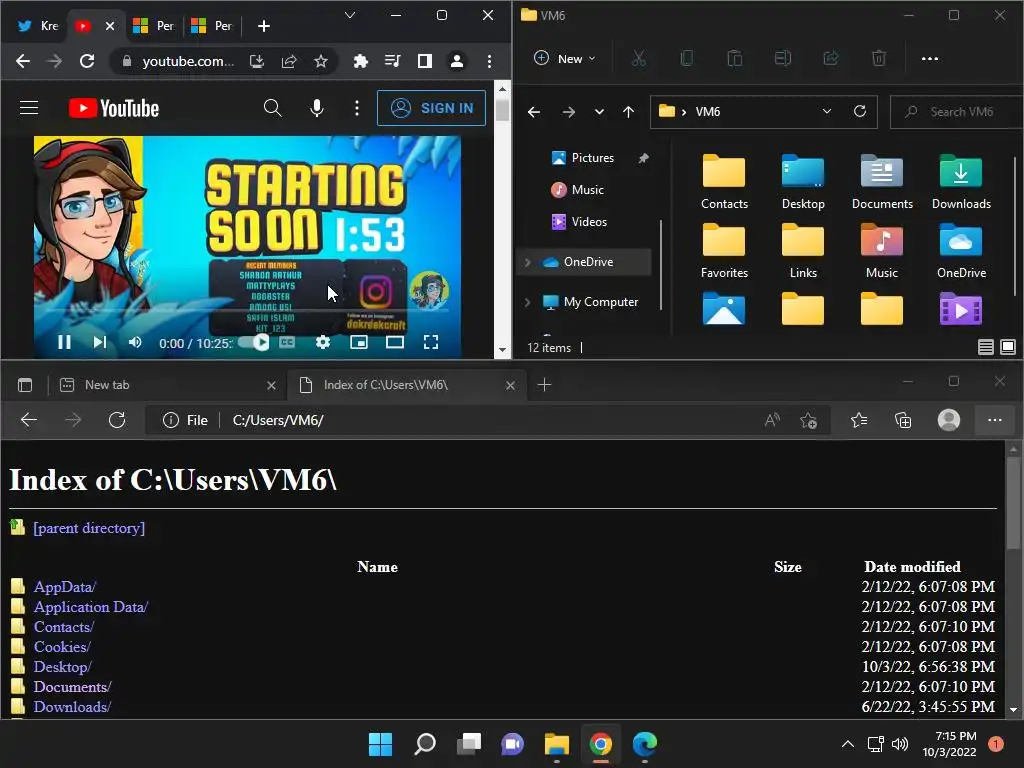Select the Contacts folder in VM6
This screenshot has height=768, width=1024.
point(724,182)
